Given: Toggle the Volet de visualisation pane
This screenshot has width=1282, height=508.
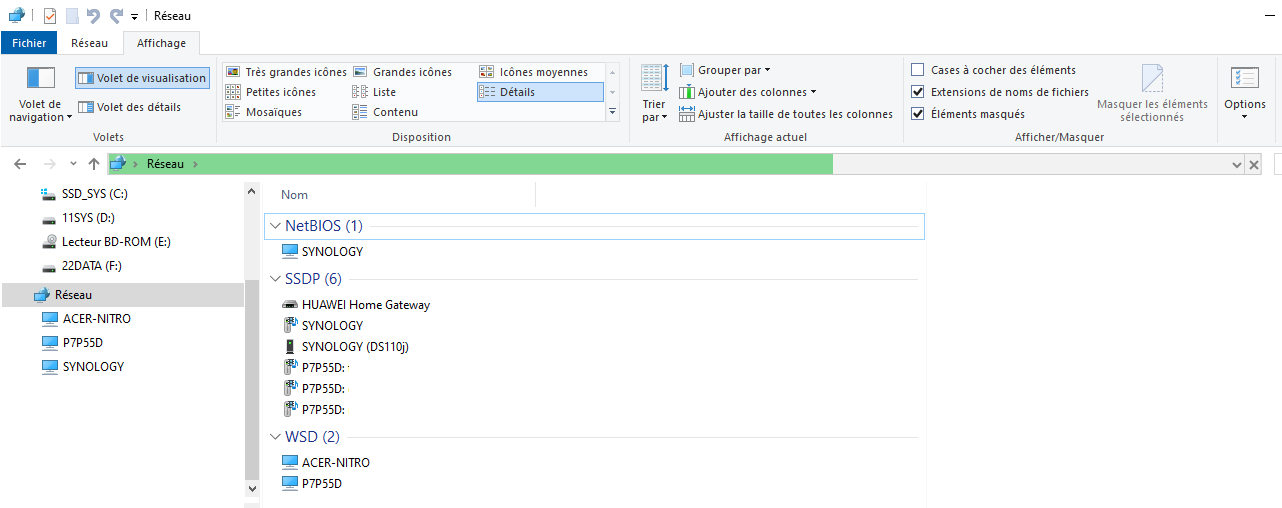Looking at the screenshot, I should [142, 78].
